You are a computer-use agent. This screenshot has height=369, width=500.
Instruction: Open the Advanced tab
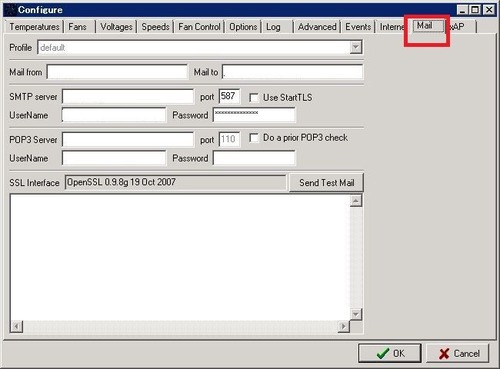317,27
